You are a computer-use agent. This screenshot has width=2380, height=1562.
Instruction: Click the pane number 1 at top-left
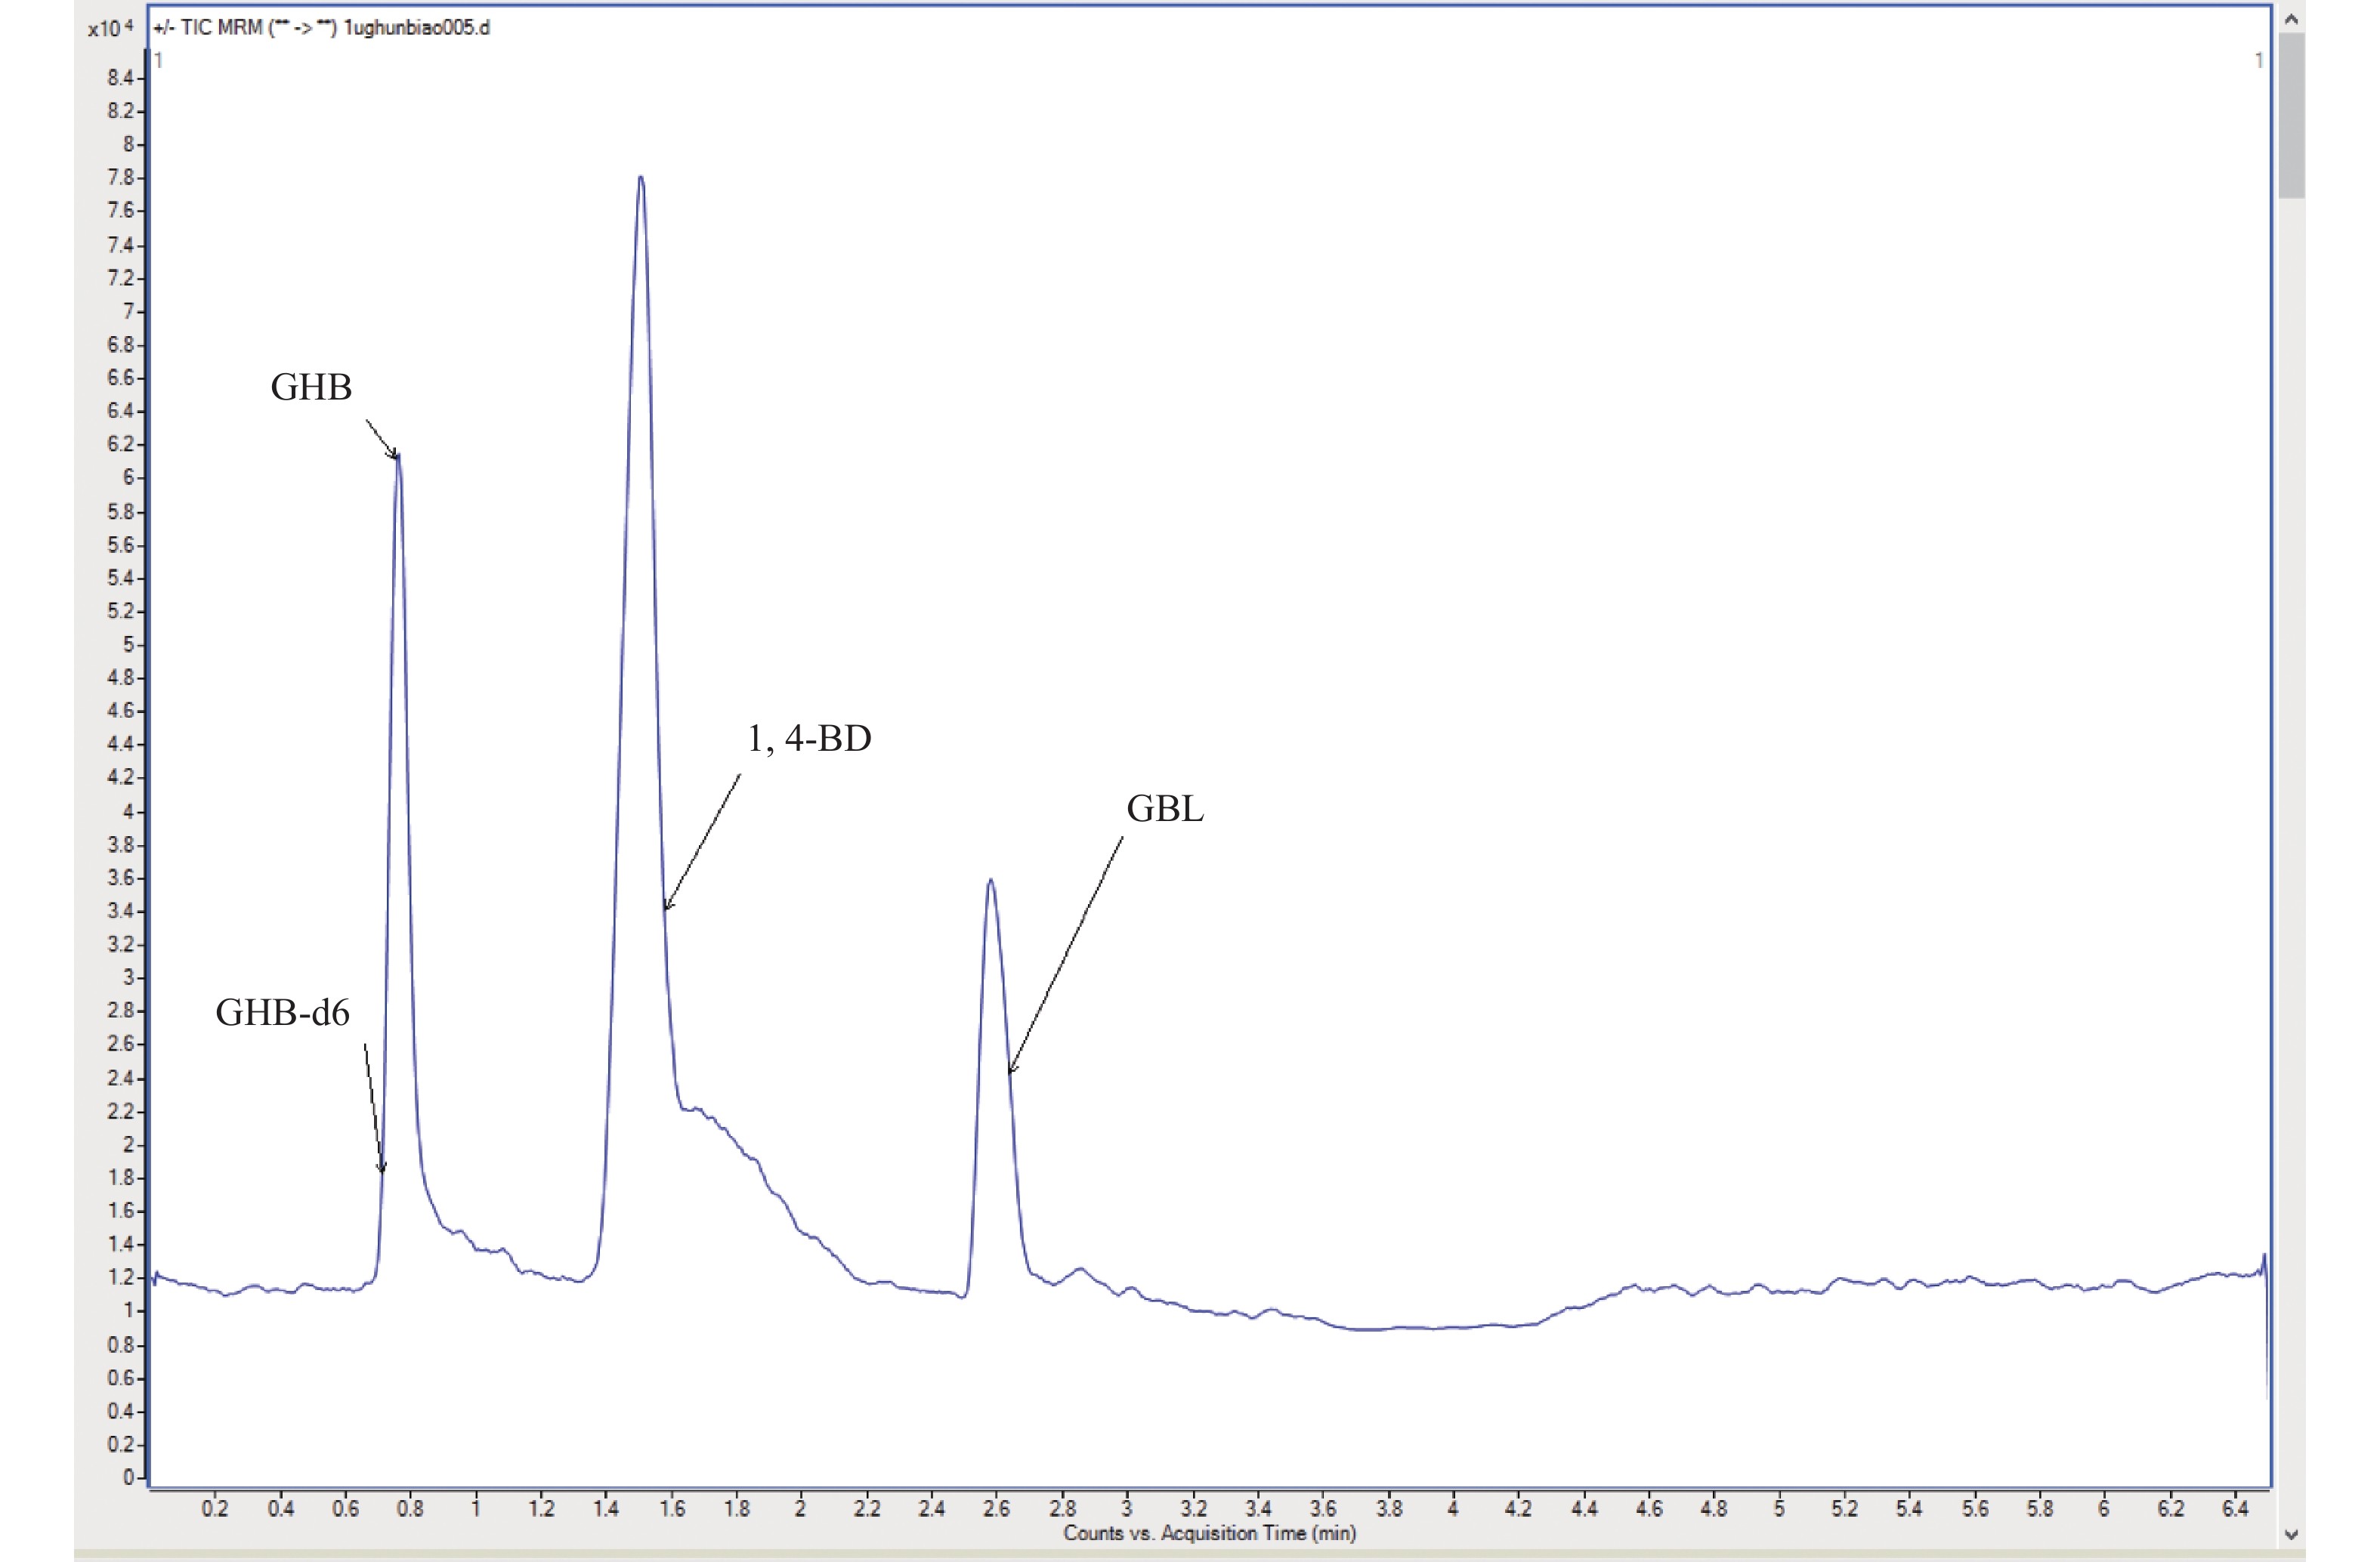pyautogui.click(x=159, y=61)
